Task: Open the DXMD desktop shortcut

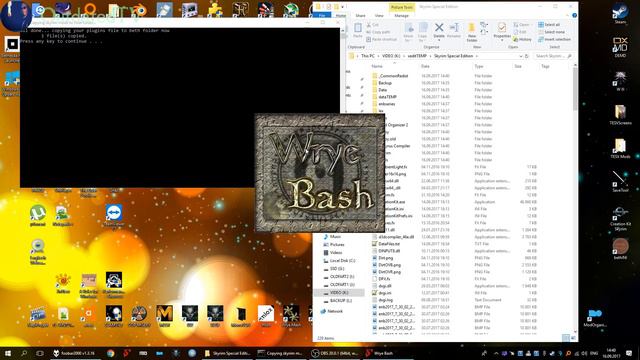Action: (x=620, y=47)
